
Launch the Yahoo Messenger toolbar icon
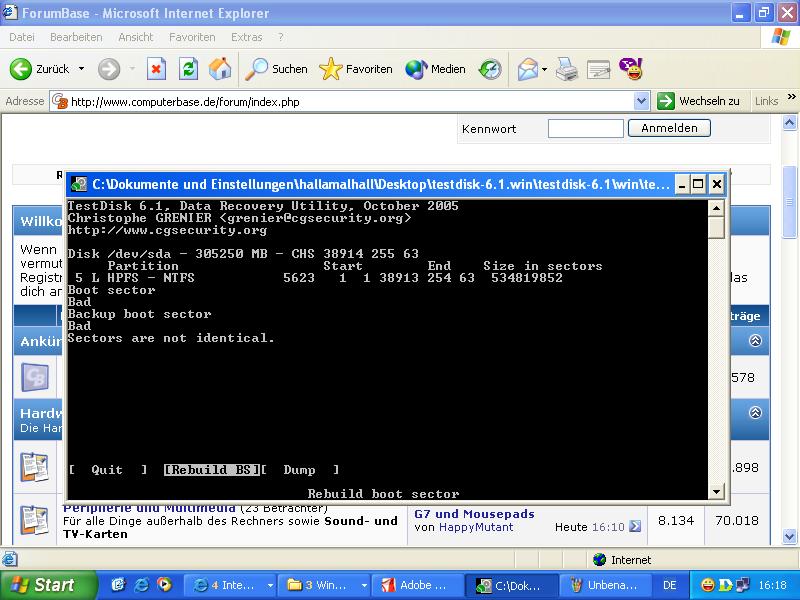pyautogui.click(x=631, y=69)
